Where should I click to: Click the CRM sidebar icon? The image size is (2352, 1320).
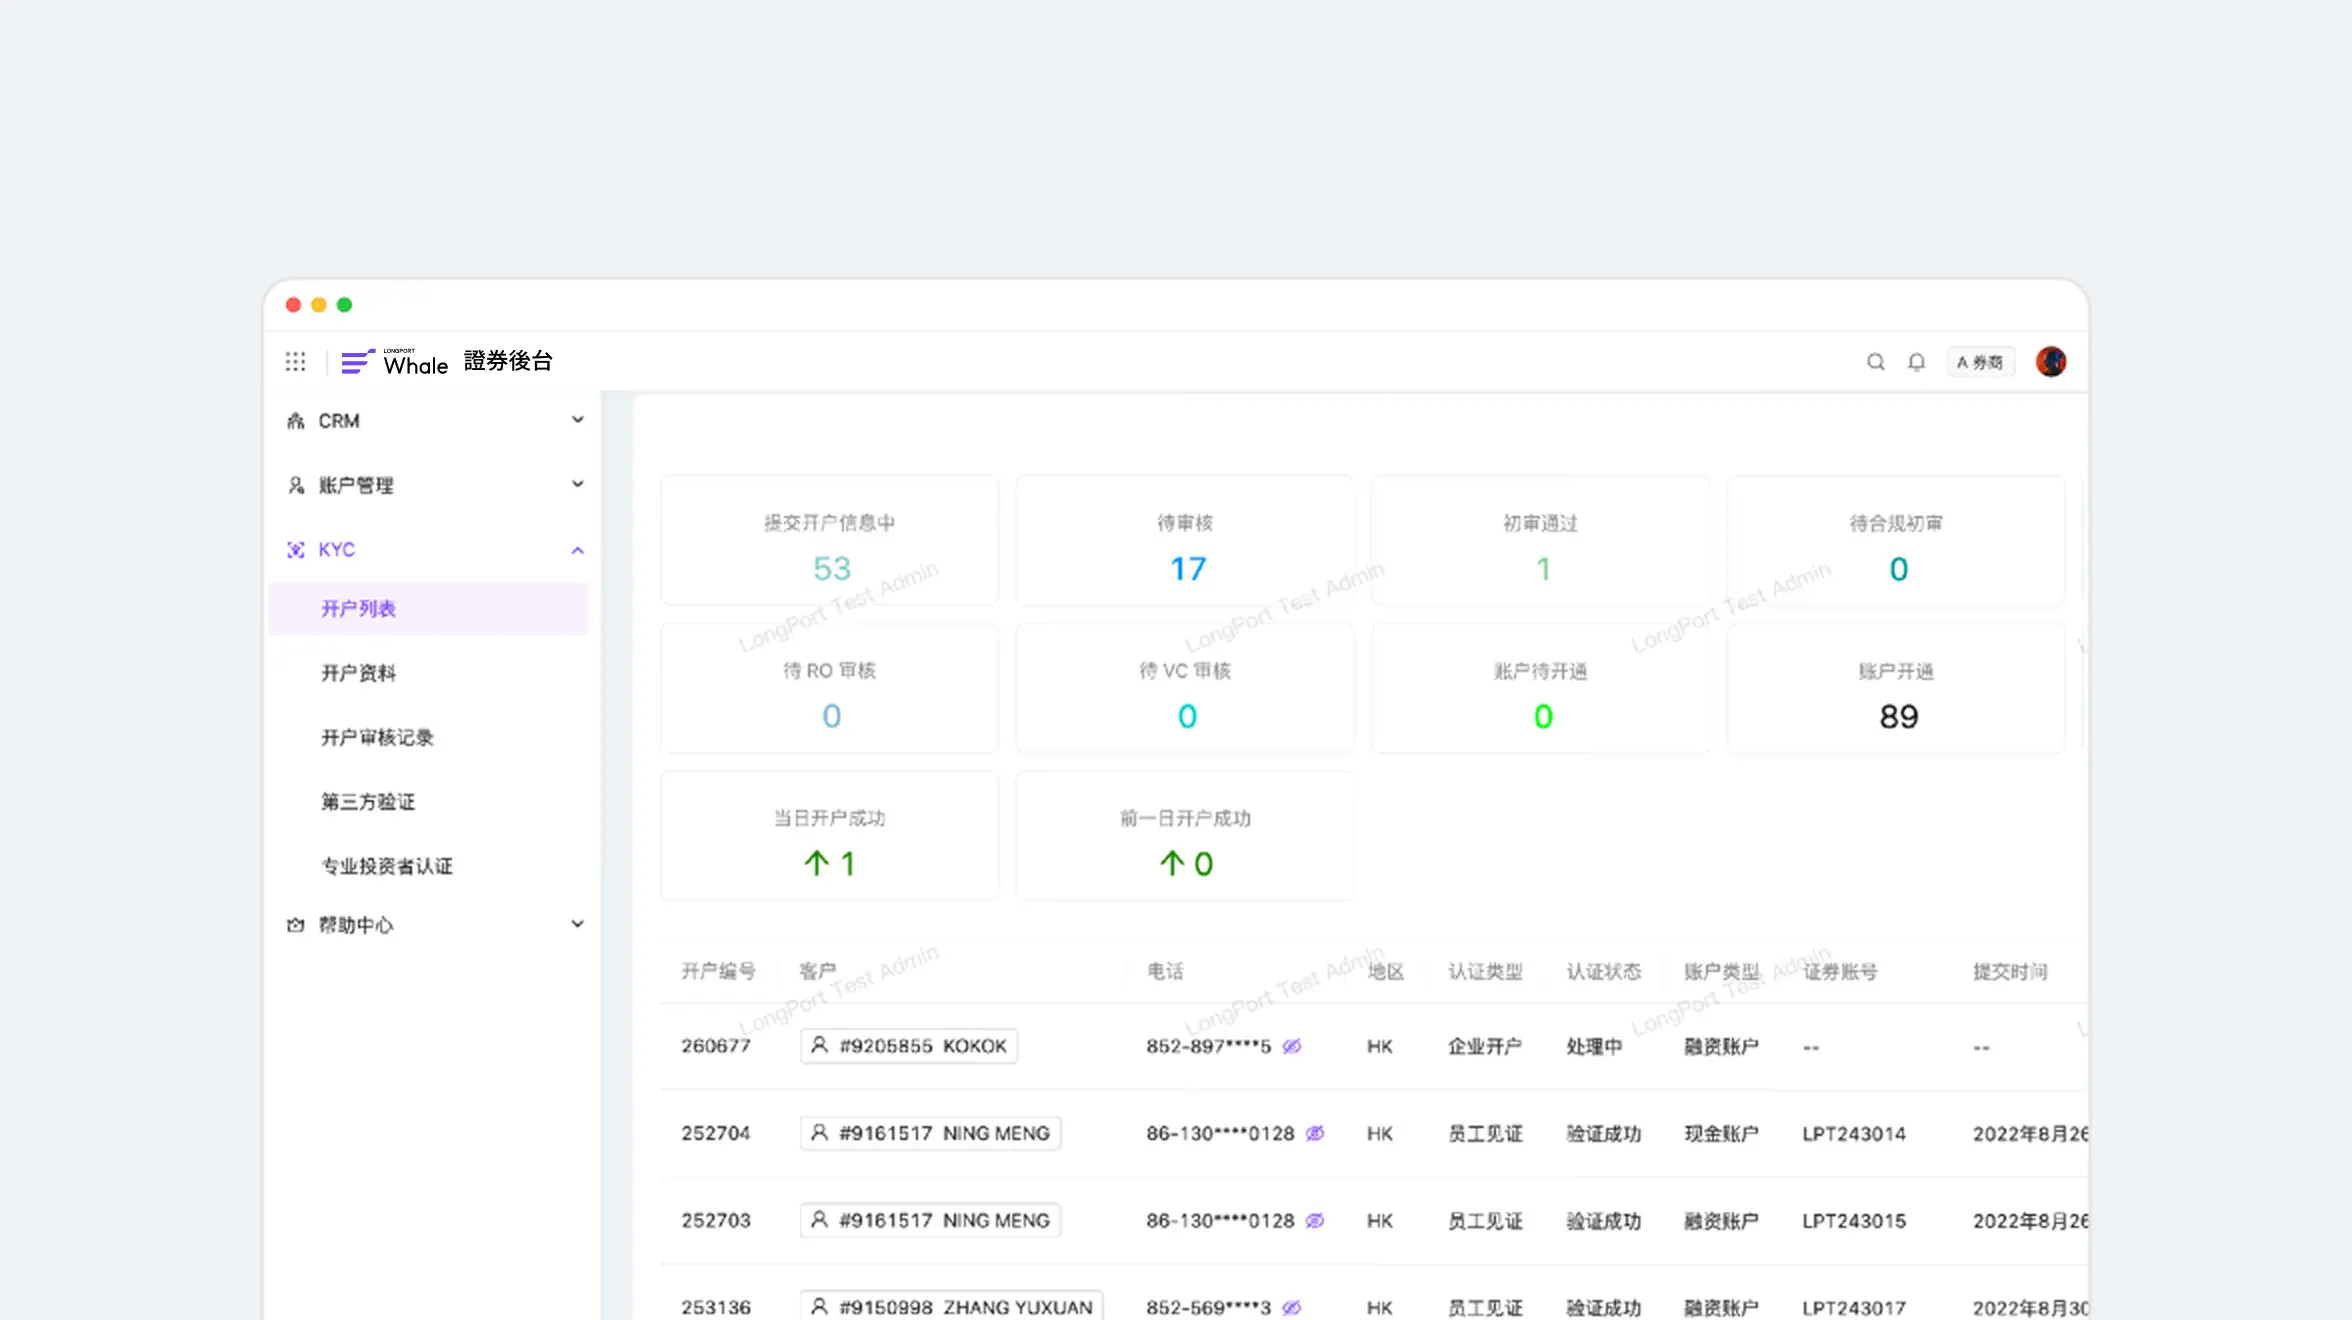pyautogui.click(x=296, y=421)
